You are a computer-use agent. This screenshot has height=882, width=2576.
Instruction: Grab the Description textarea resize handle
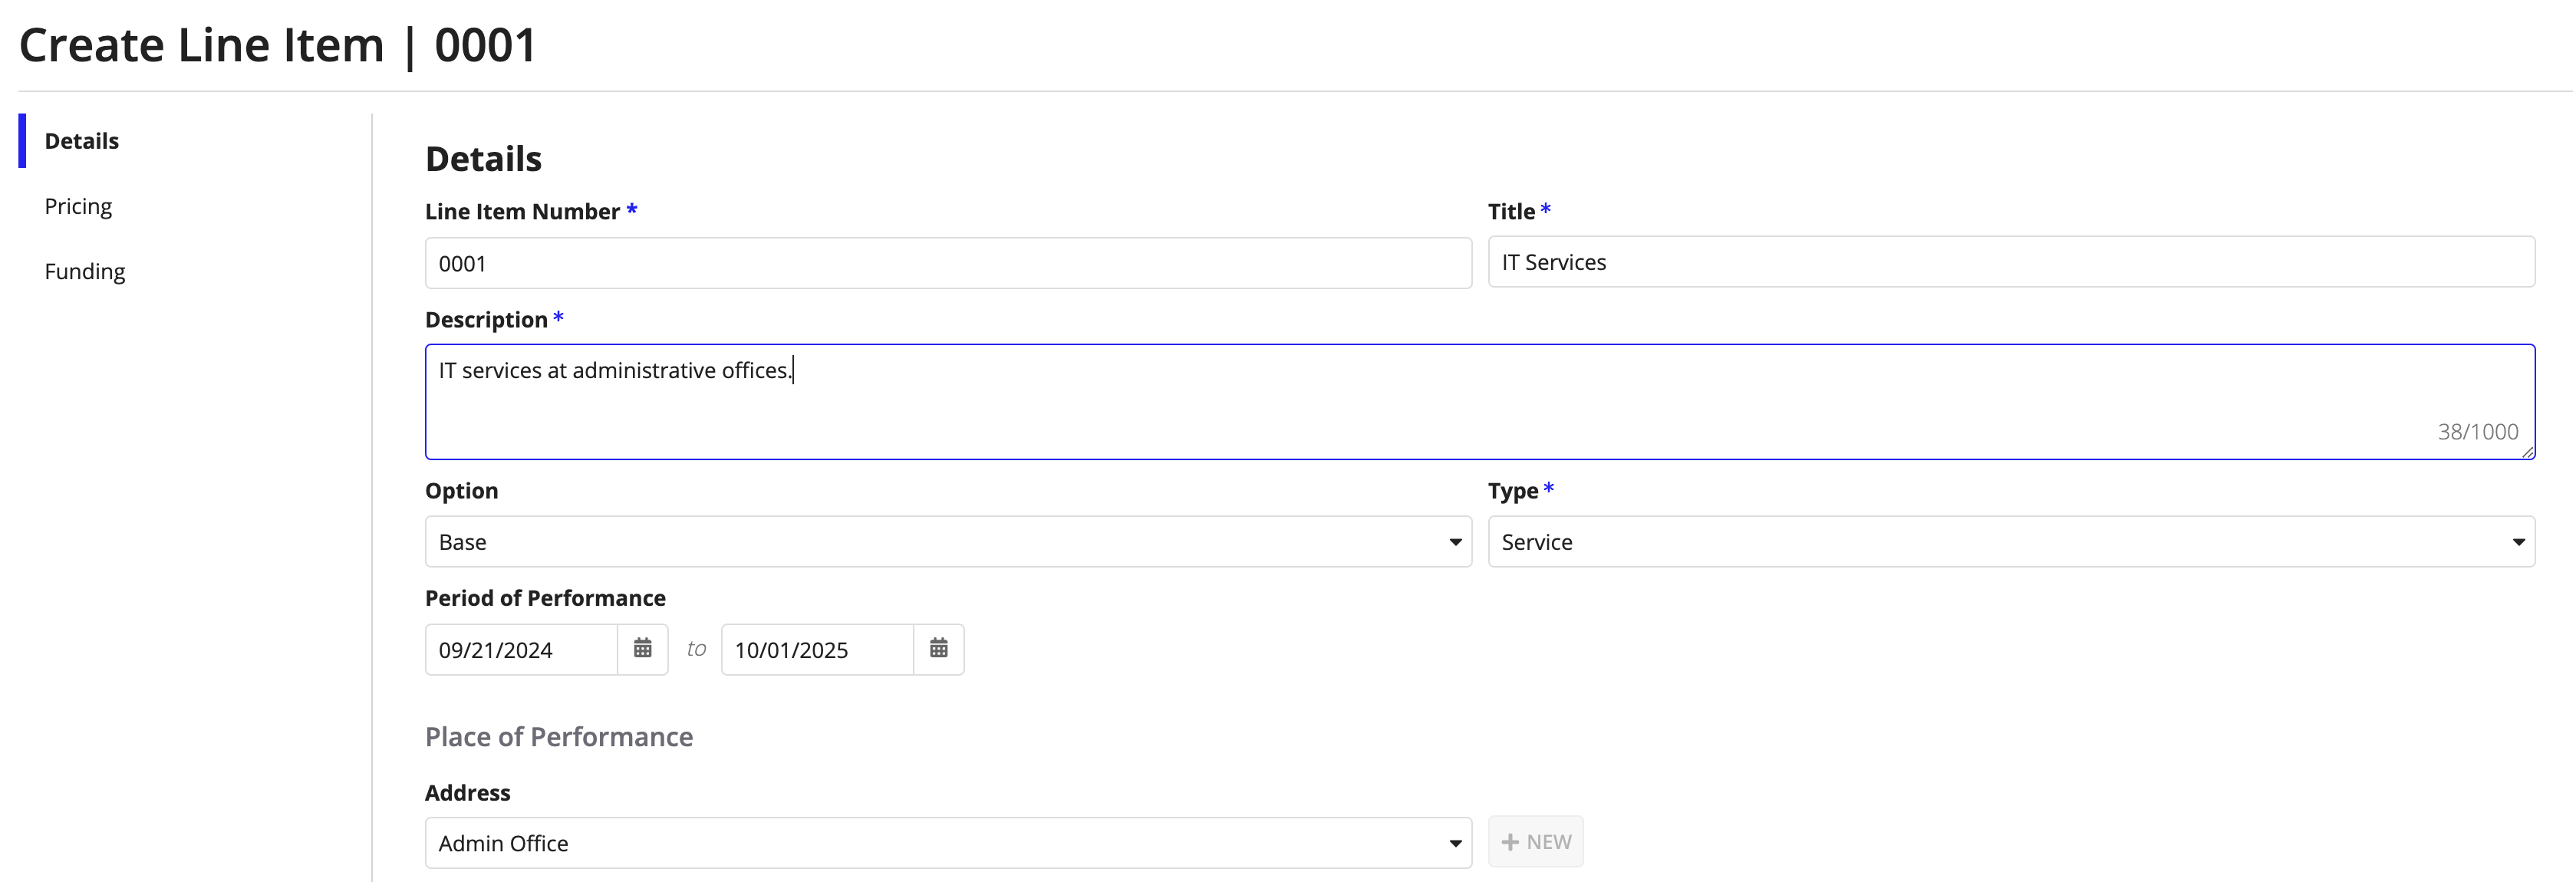(2526, 452)
